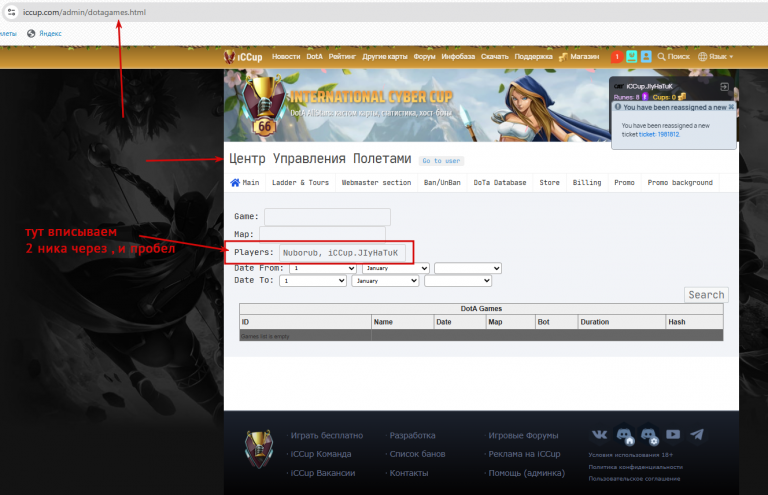Switch to the Webmaster section tab

[x=376, y=183]
